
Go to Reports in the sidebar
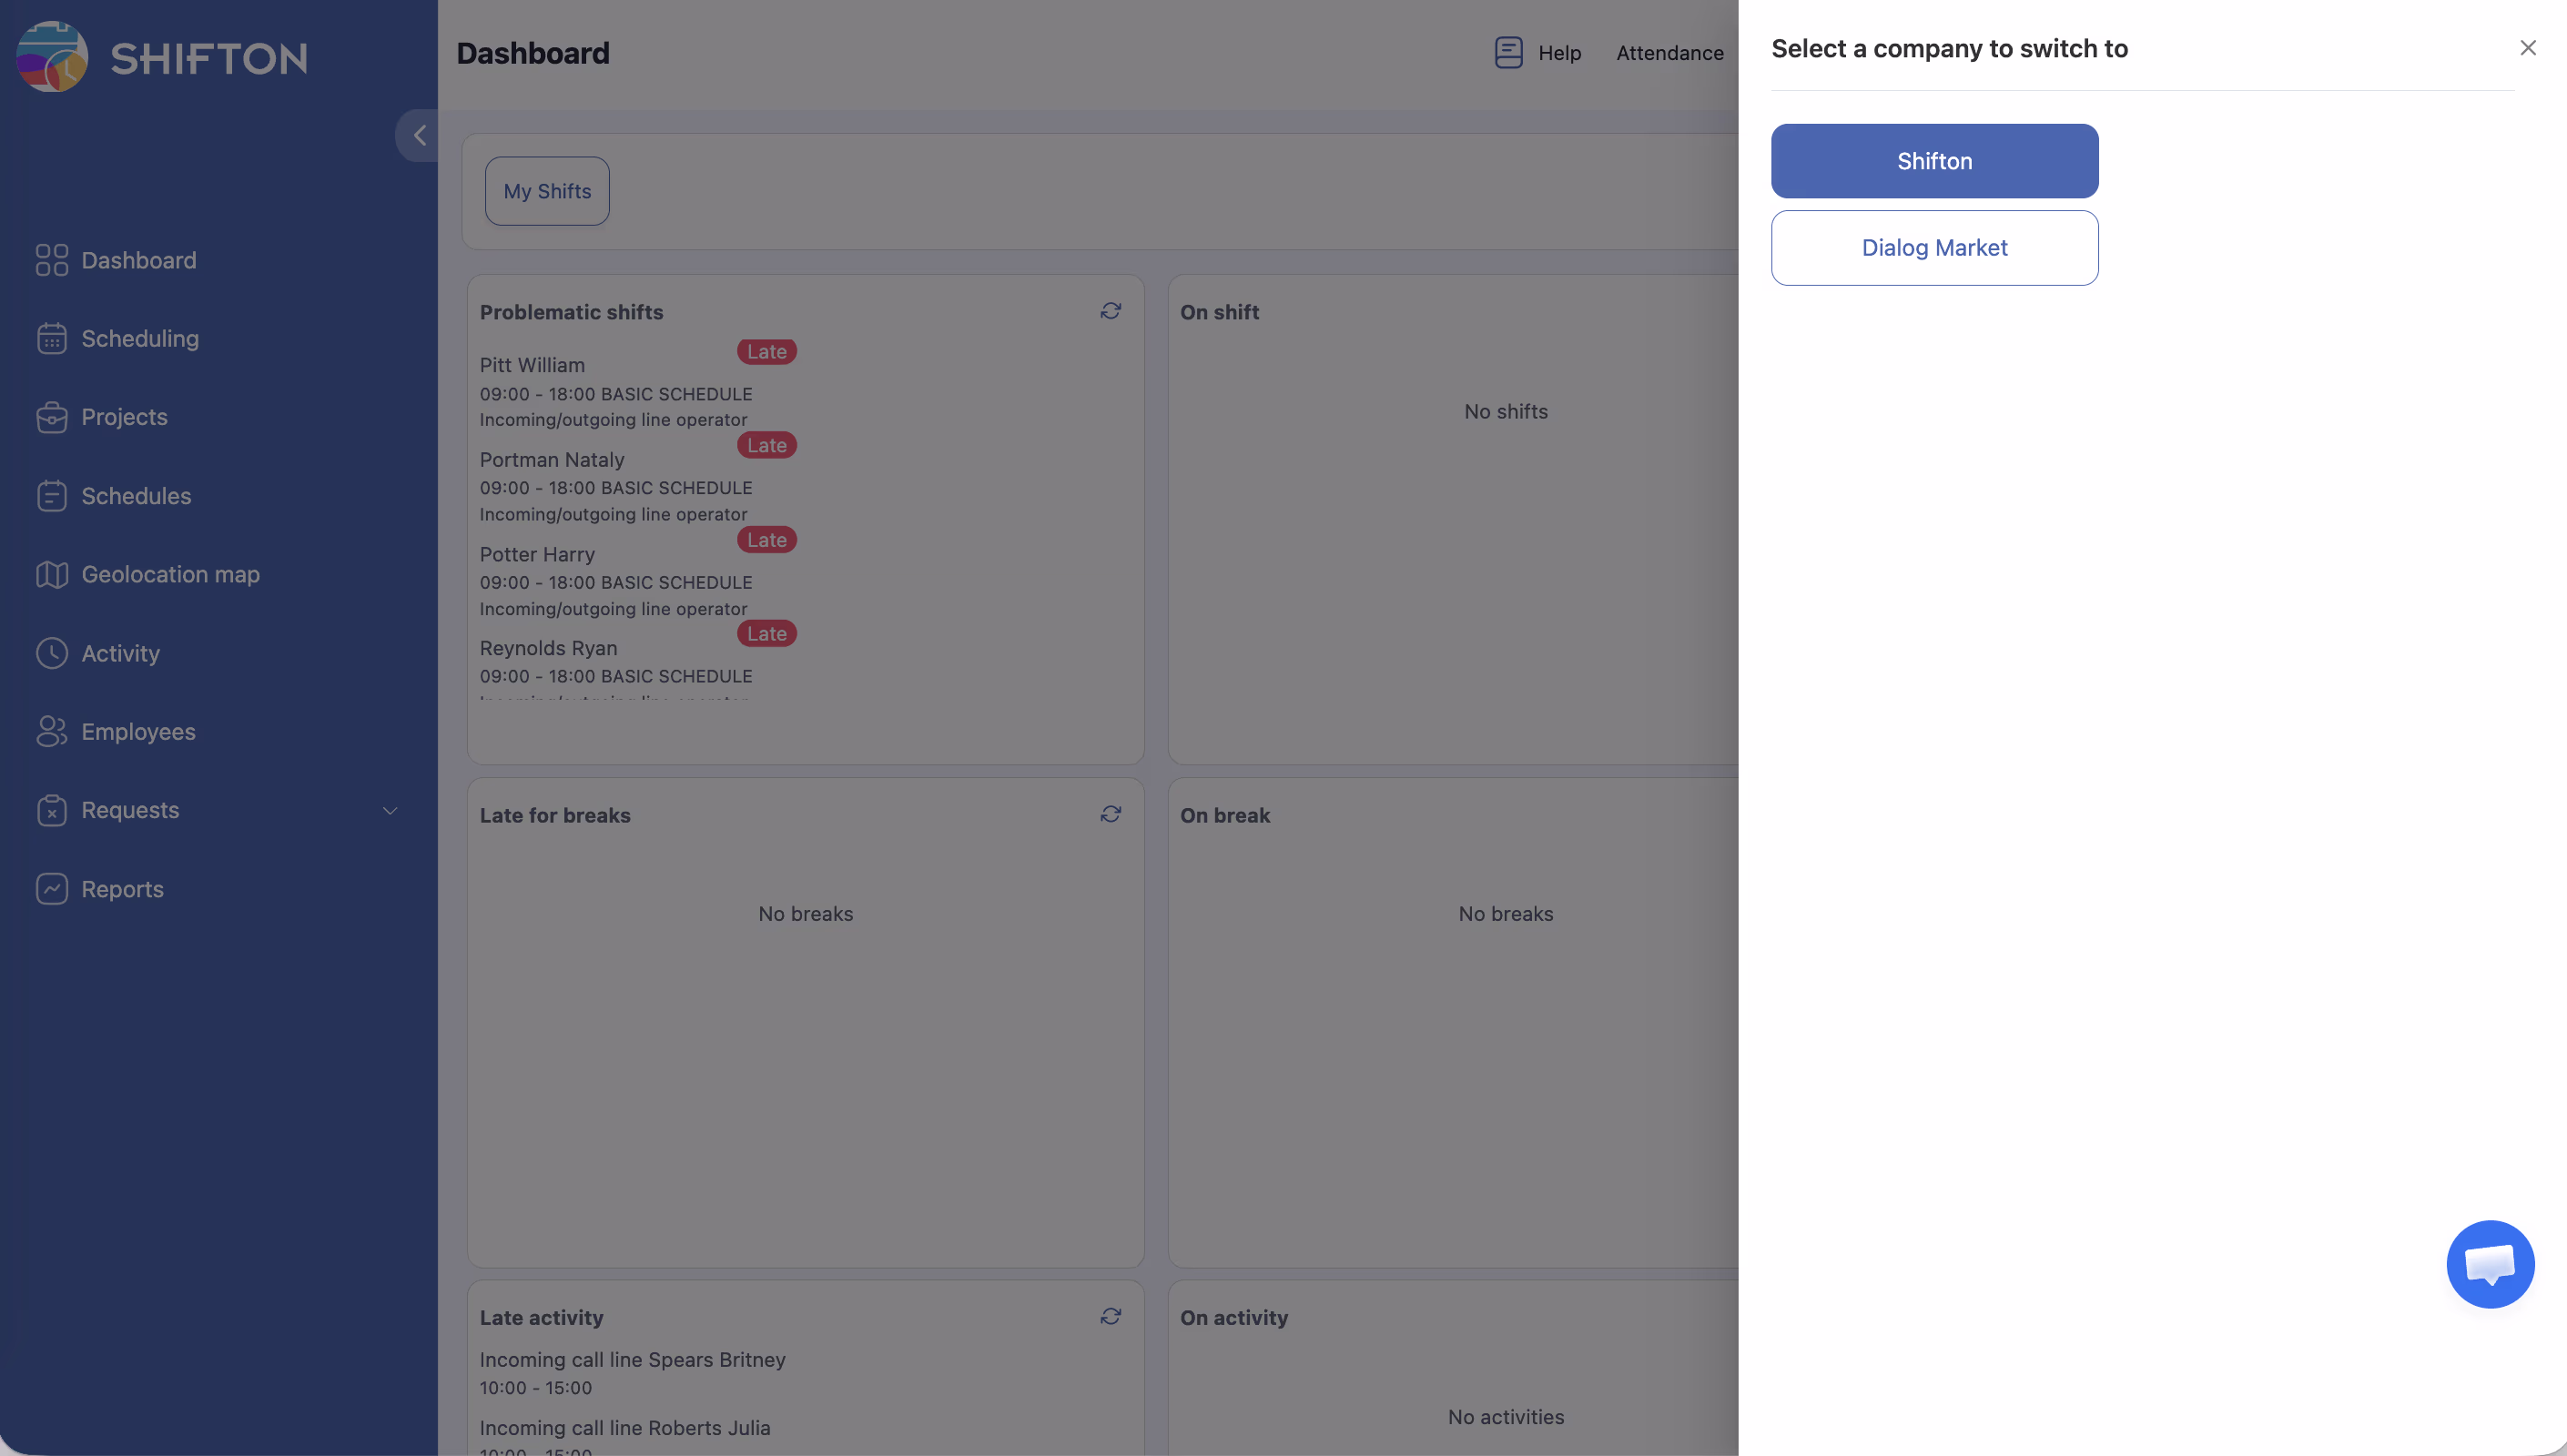(122, 889)
